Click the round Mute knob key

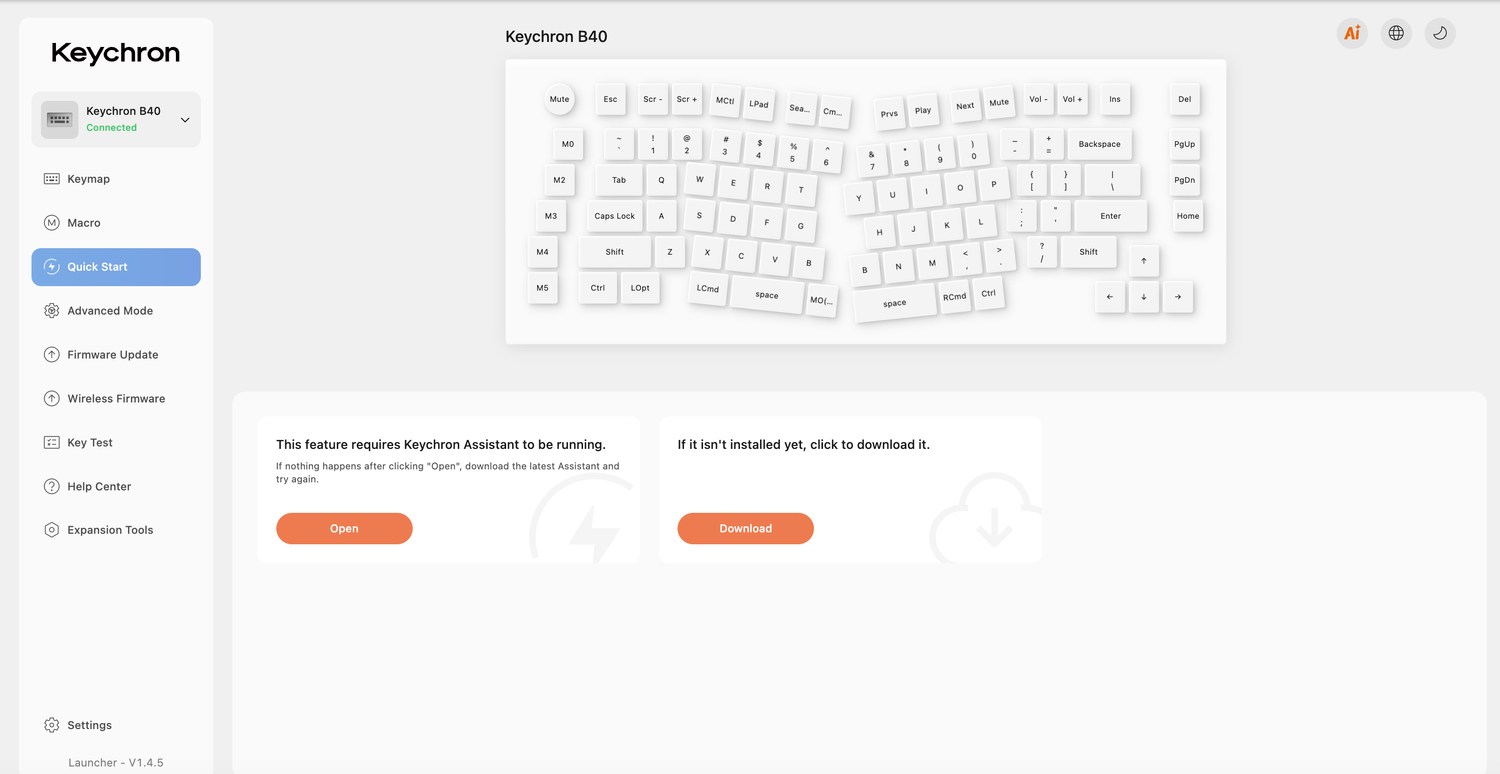tap(559, 99)
